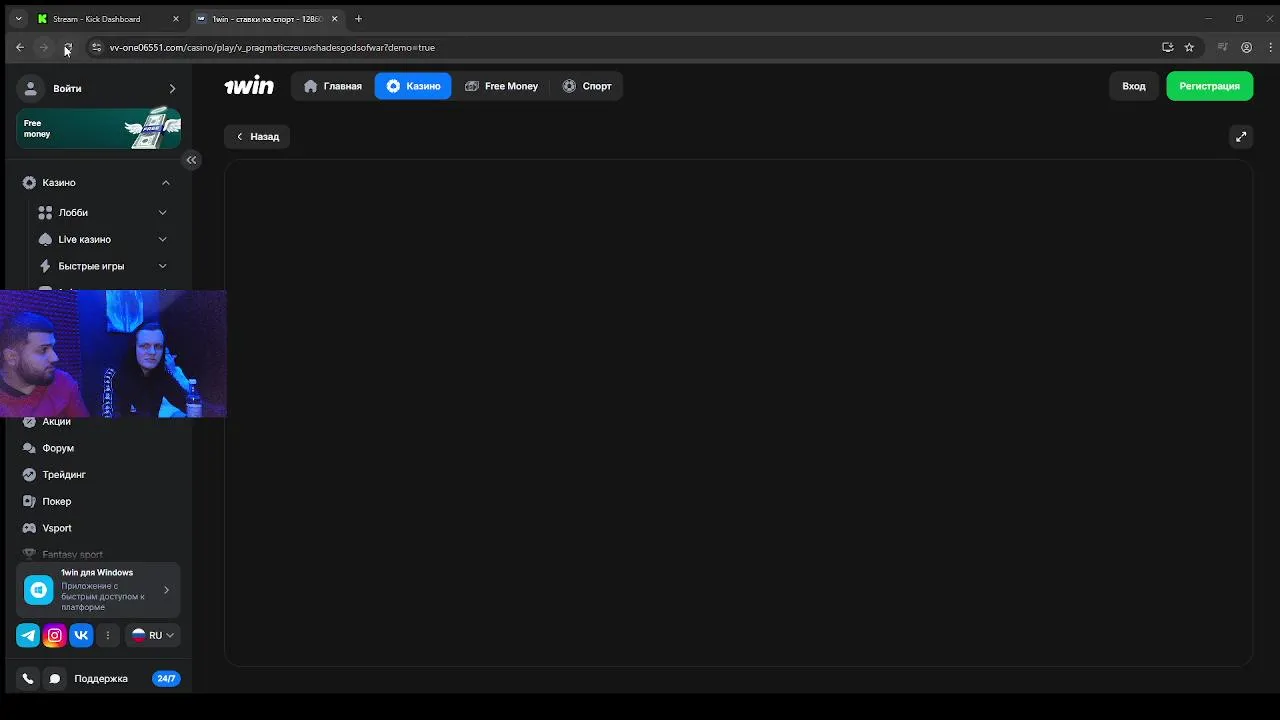Expand the Быстрые игры submenu
The width and height of the screenshot is (1280, 720).
tap(162, 266)
